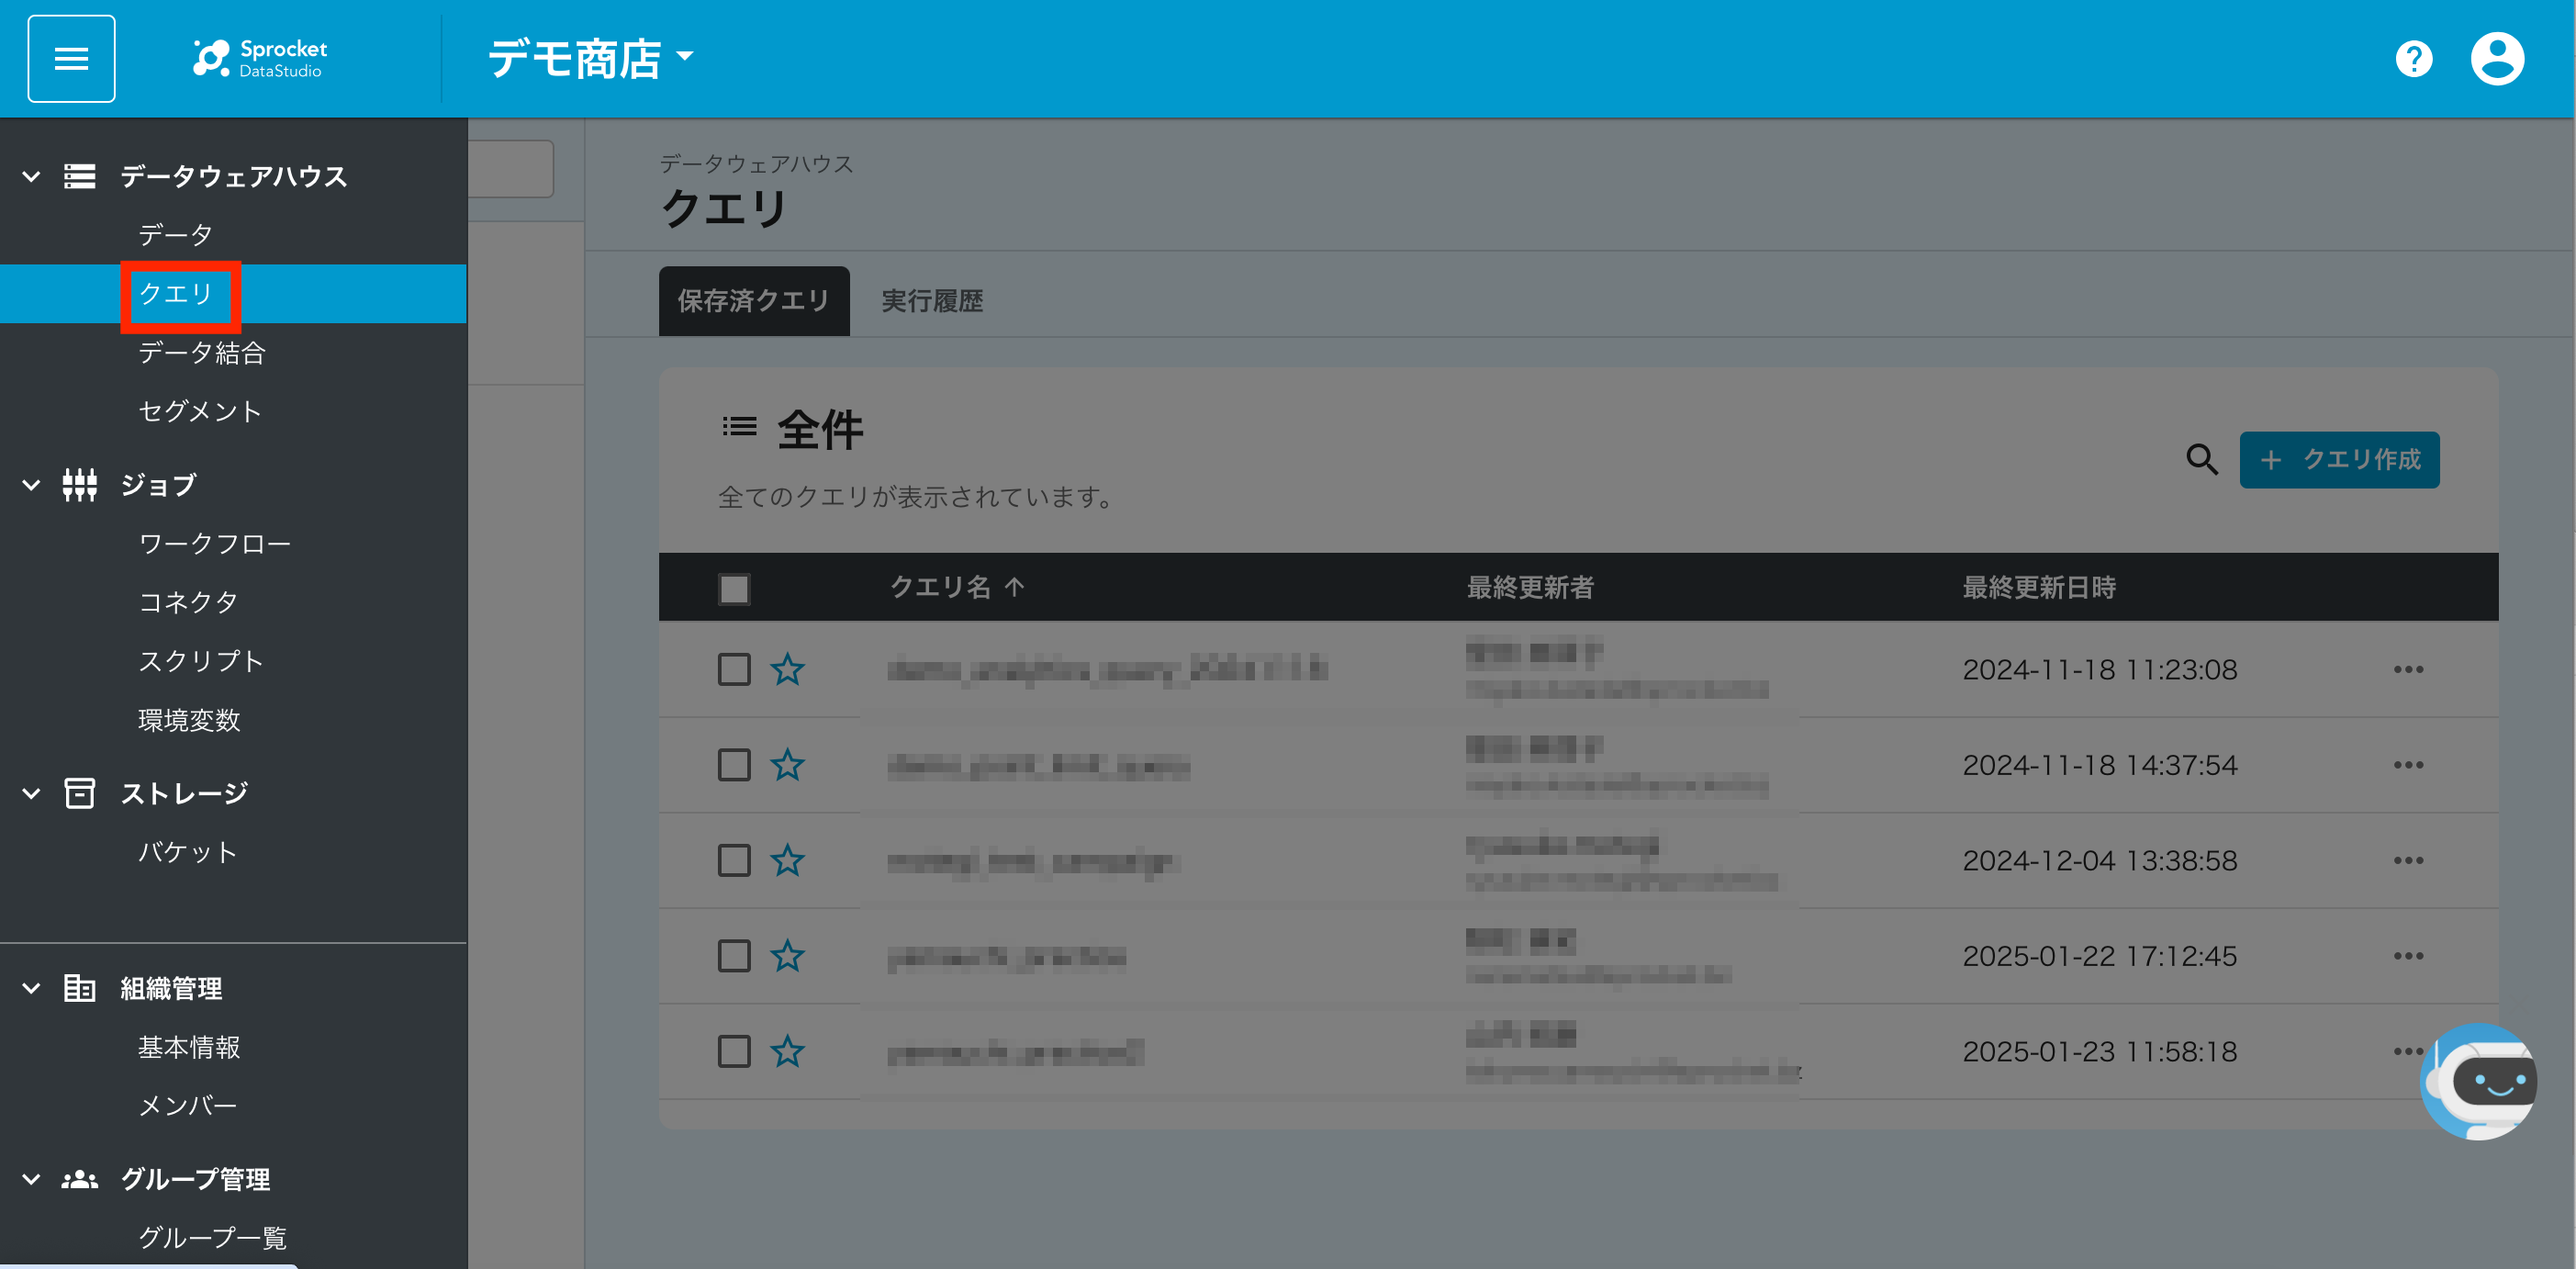Click the データウェアハウス breadcrumb text
The height and width of the screenshot is (1269, 2576).
pyautogui.click(x=756, y=164)
